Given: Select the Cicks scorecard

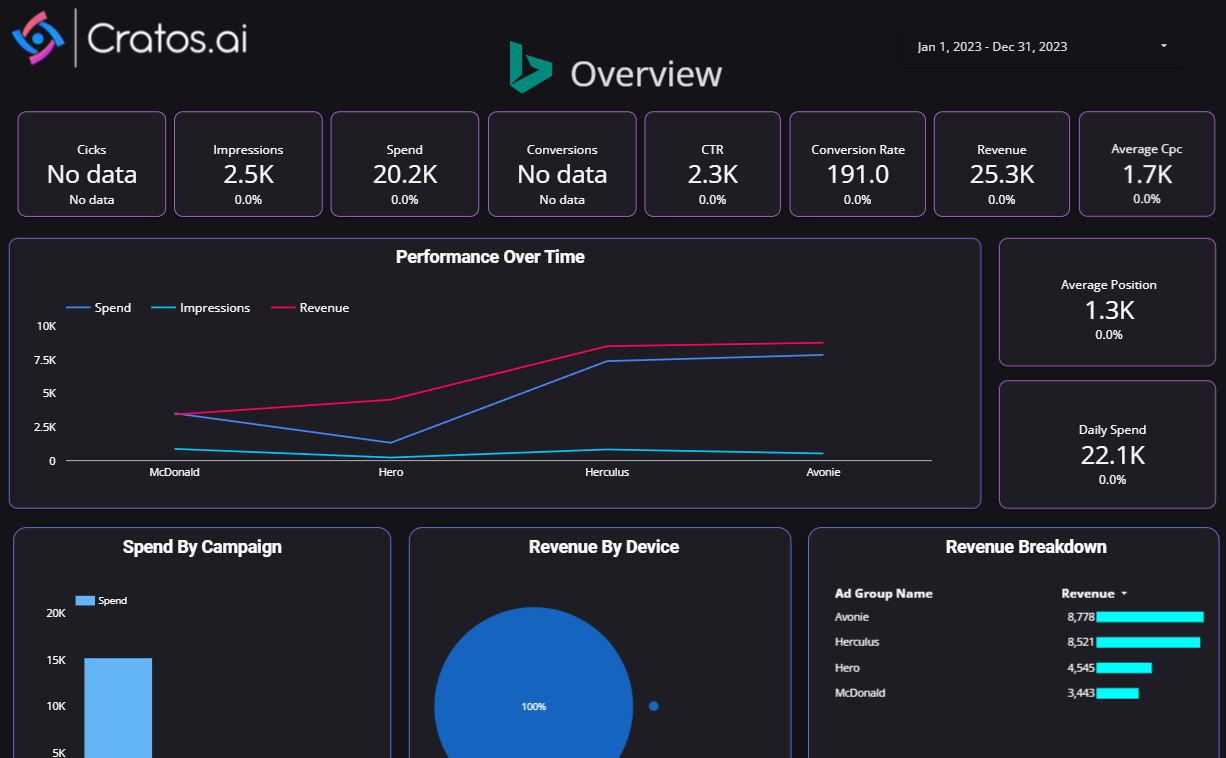Looking at the screenshot, I should pos(92,164).
